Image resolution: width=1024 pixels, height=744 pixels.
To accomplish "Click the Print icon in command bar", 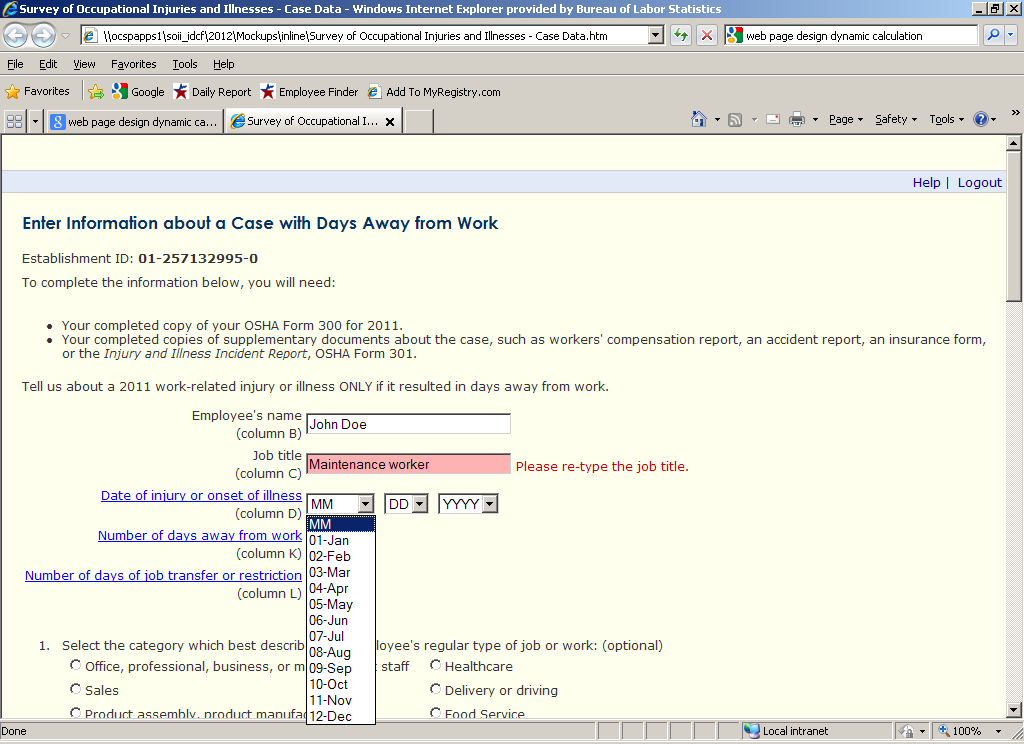I will point(797,119).
